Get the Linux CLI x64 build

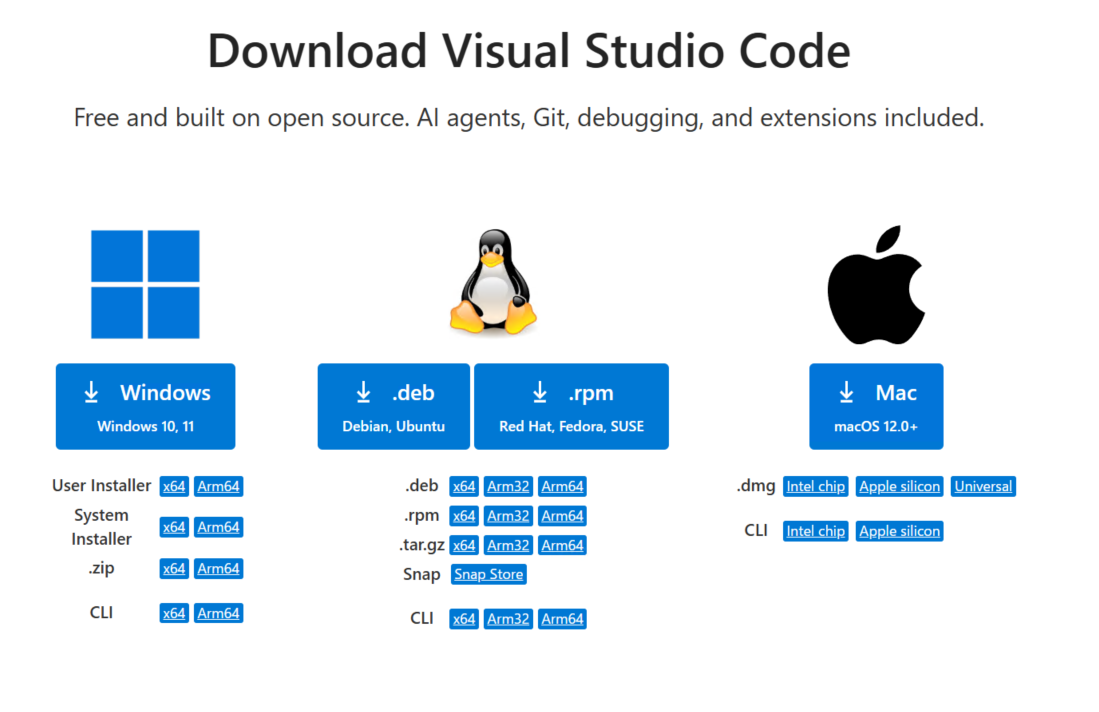[464, 619]
